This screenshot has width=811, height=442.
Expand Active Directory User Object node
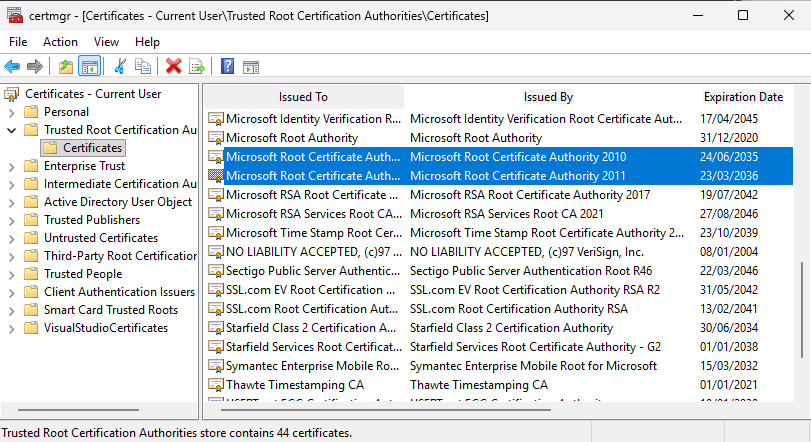pos(11,203)
